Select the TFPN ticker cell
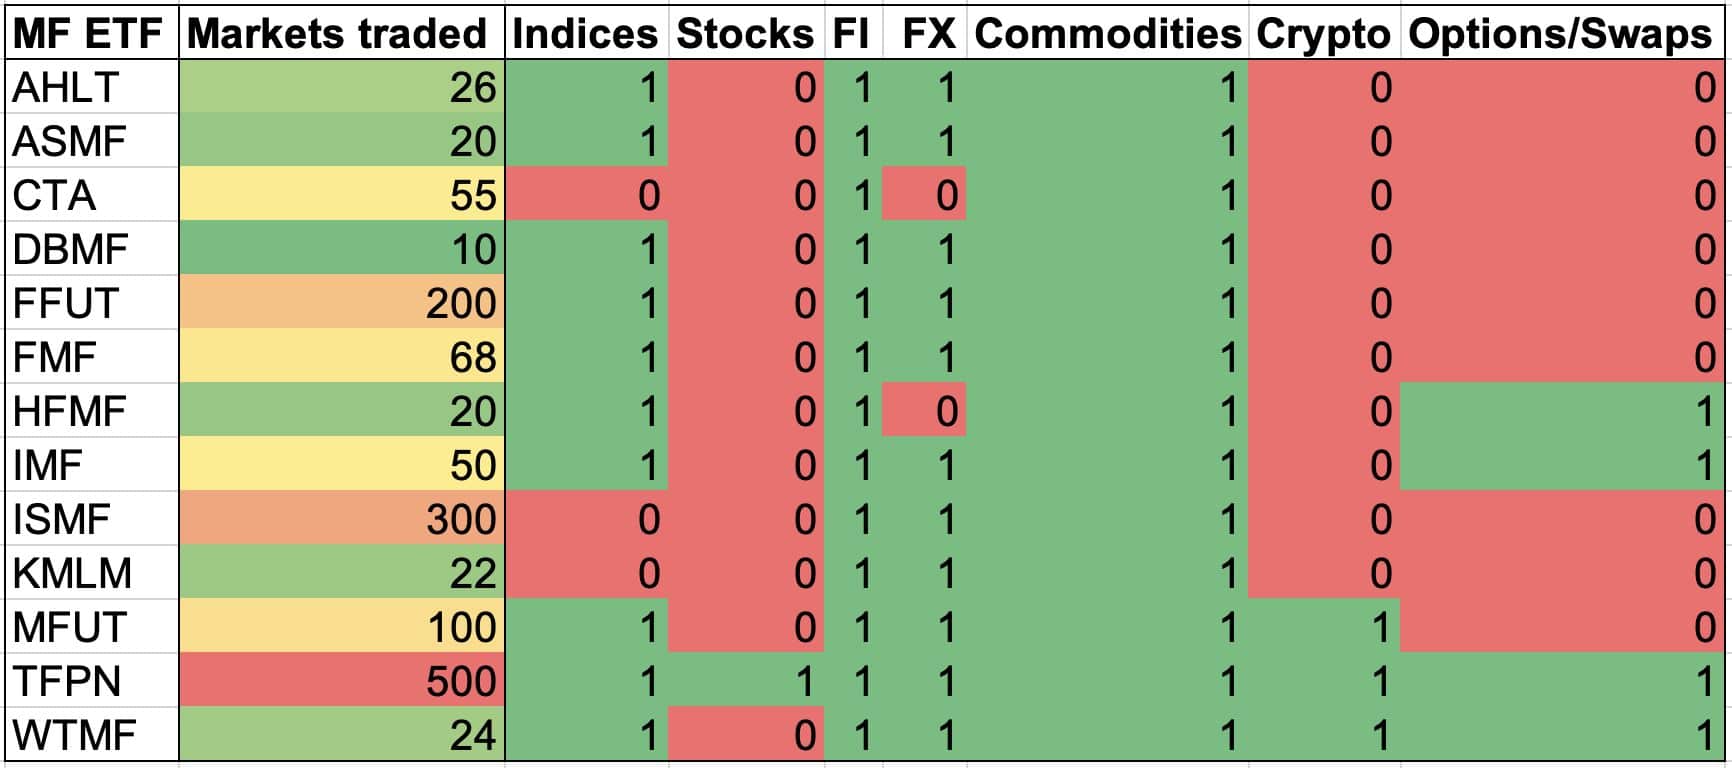 (x=91, y=681)
